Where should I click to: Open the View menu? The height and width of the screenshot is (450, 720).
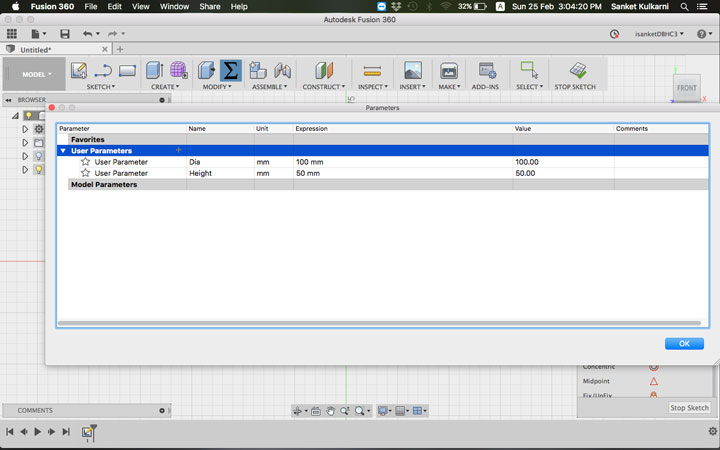(x=141, y=6)
